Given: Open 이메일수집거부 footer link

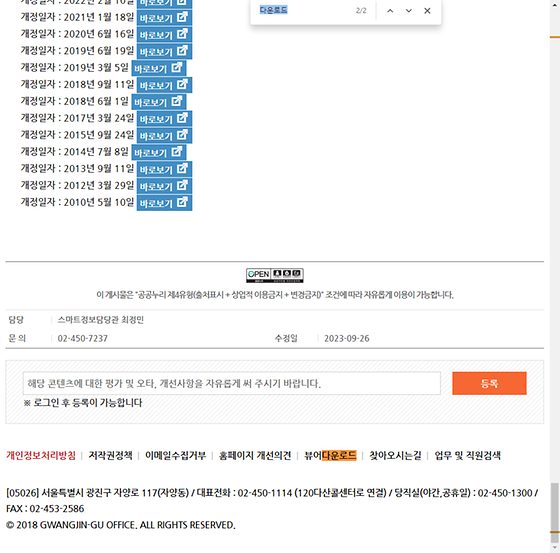Looking at the screenshot, I should pos(175,455).
